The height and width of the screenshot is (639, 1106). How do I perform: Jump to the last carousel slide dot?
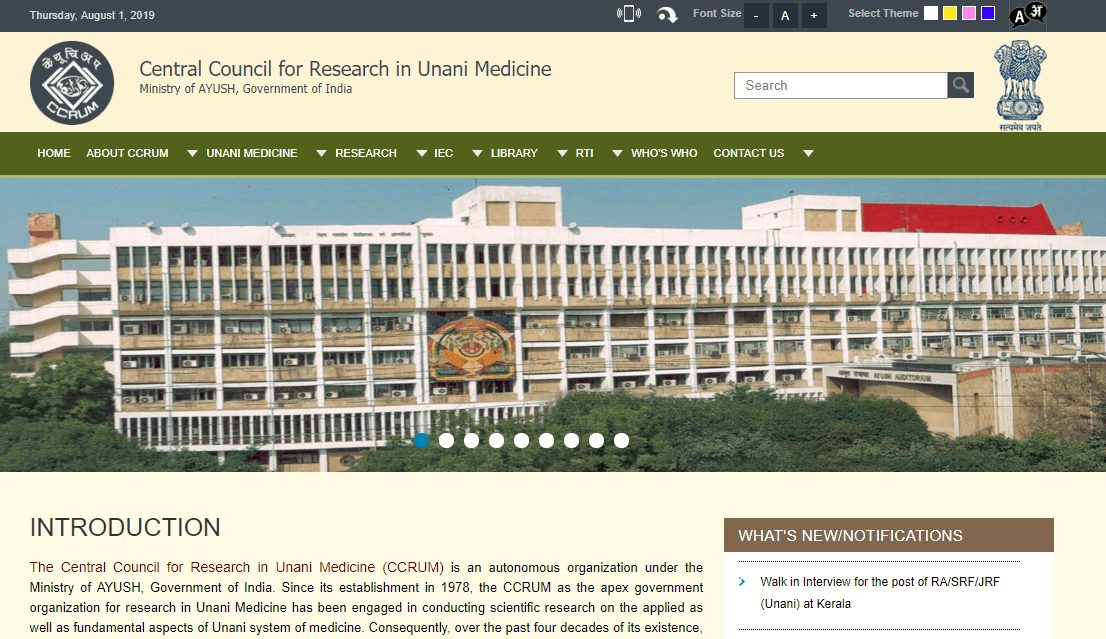click(622, 440)
